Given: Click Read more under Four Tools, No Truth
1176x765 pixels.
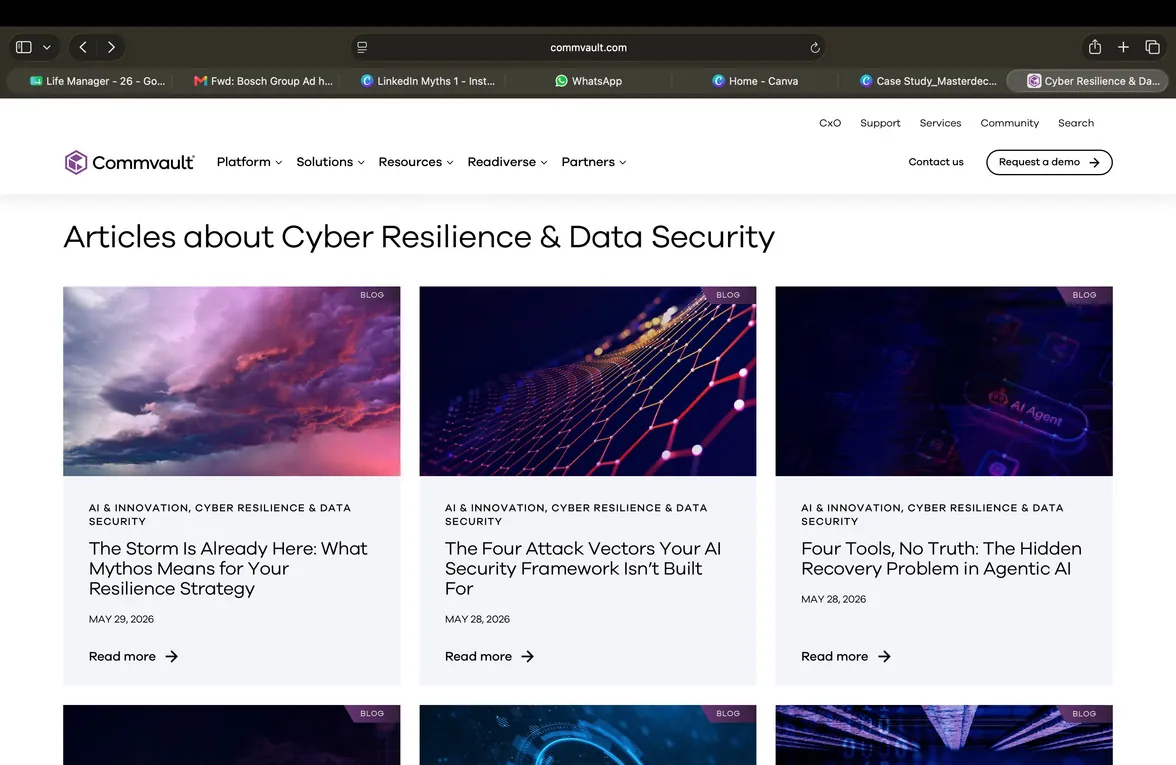Looking at the screenshot, I should [x=846, y=656].
